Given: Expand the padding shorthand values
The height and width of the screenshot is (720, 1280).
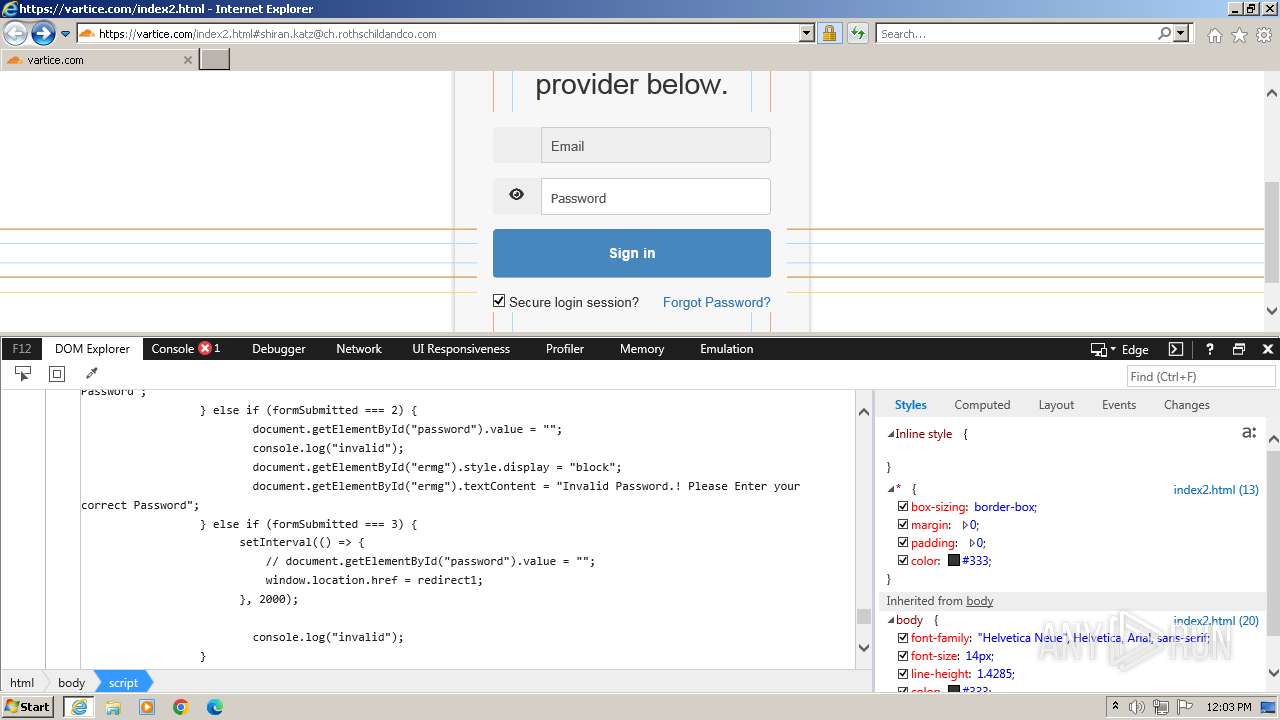Looking at the screenshot, I should (x=972, y=543).
